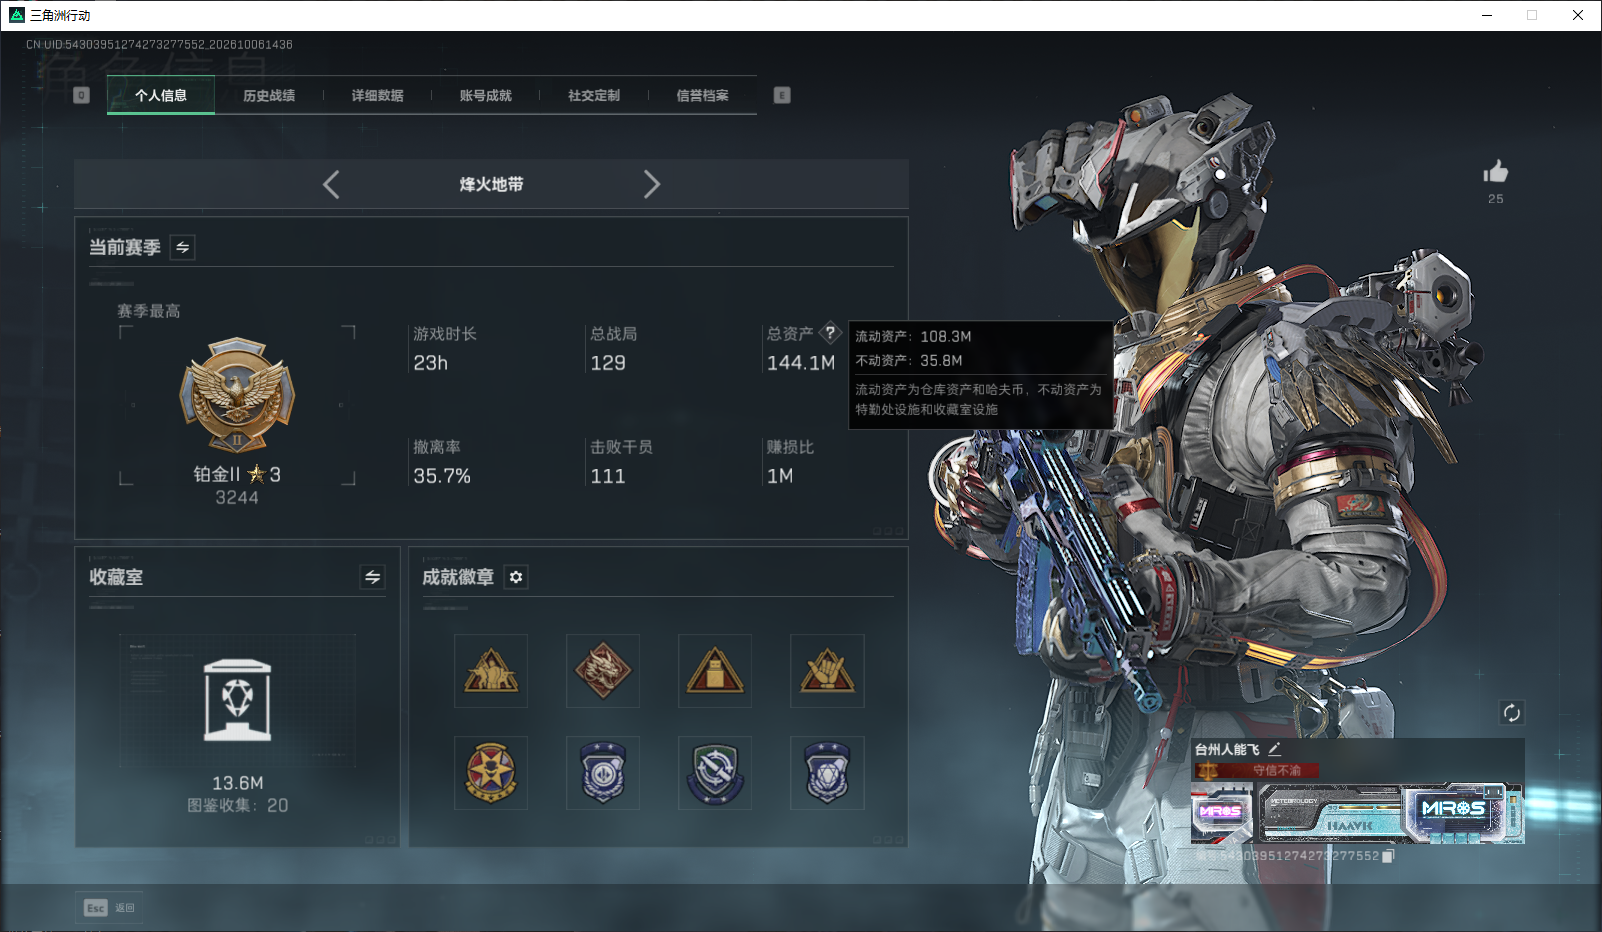Go to the 账号成就 tab
The image size is (1602, 932).
coord(485,96)
